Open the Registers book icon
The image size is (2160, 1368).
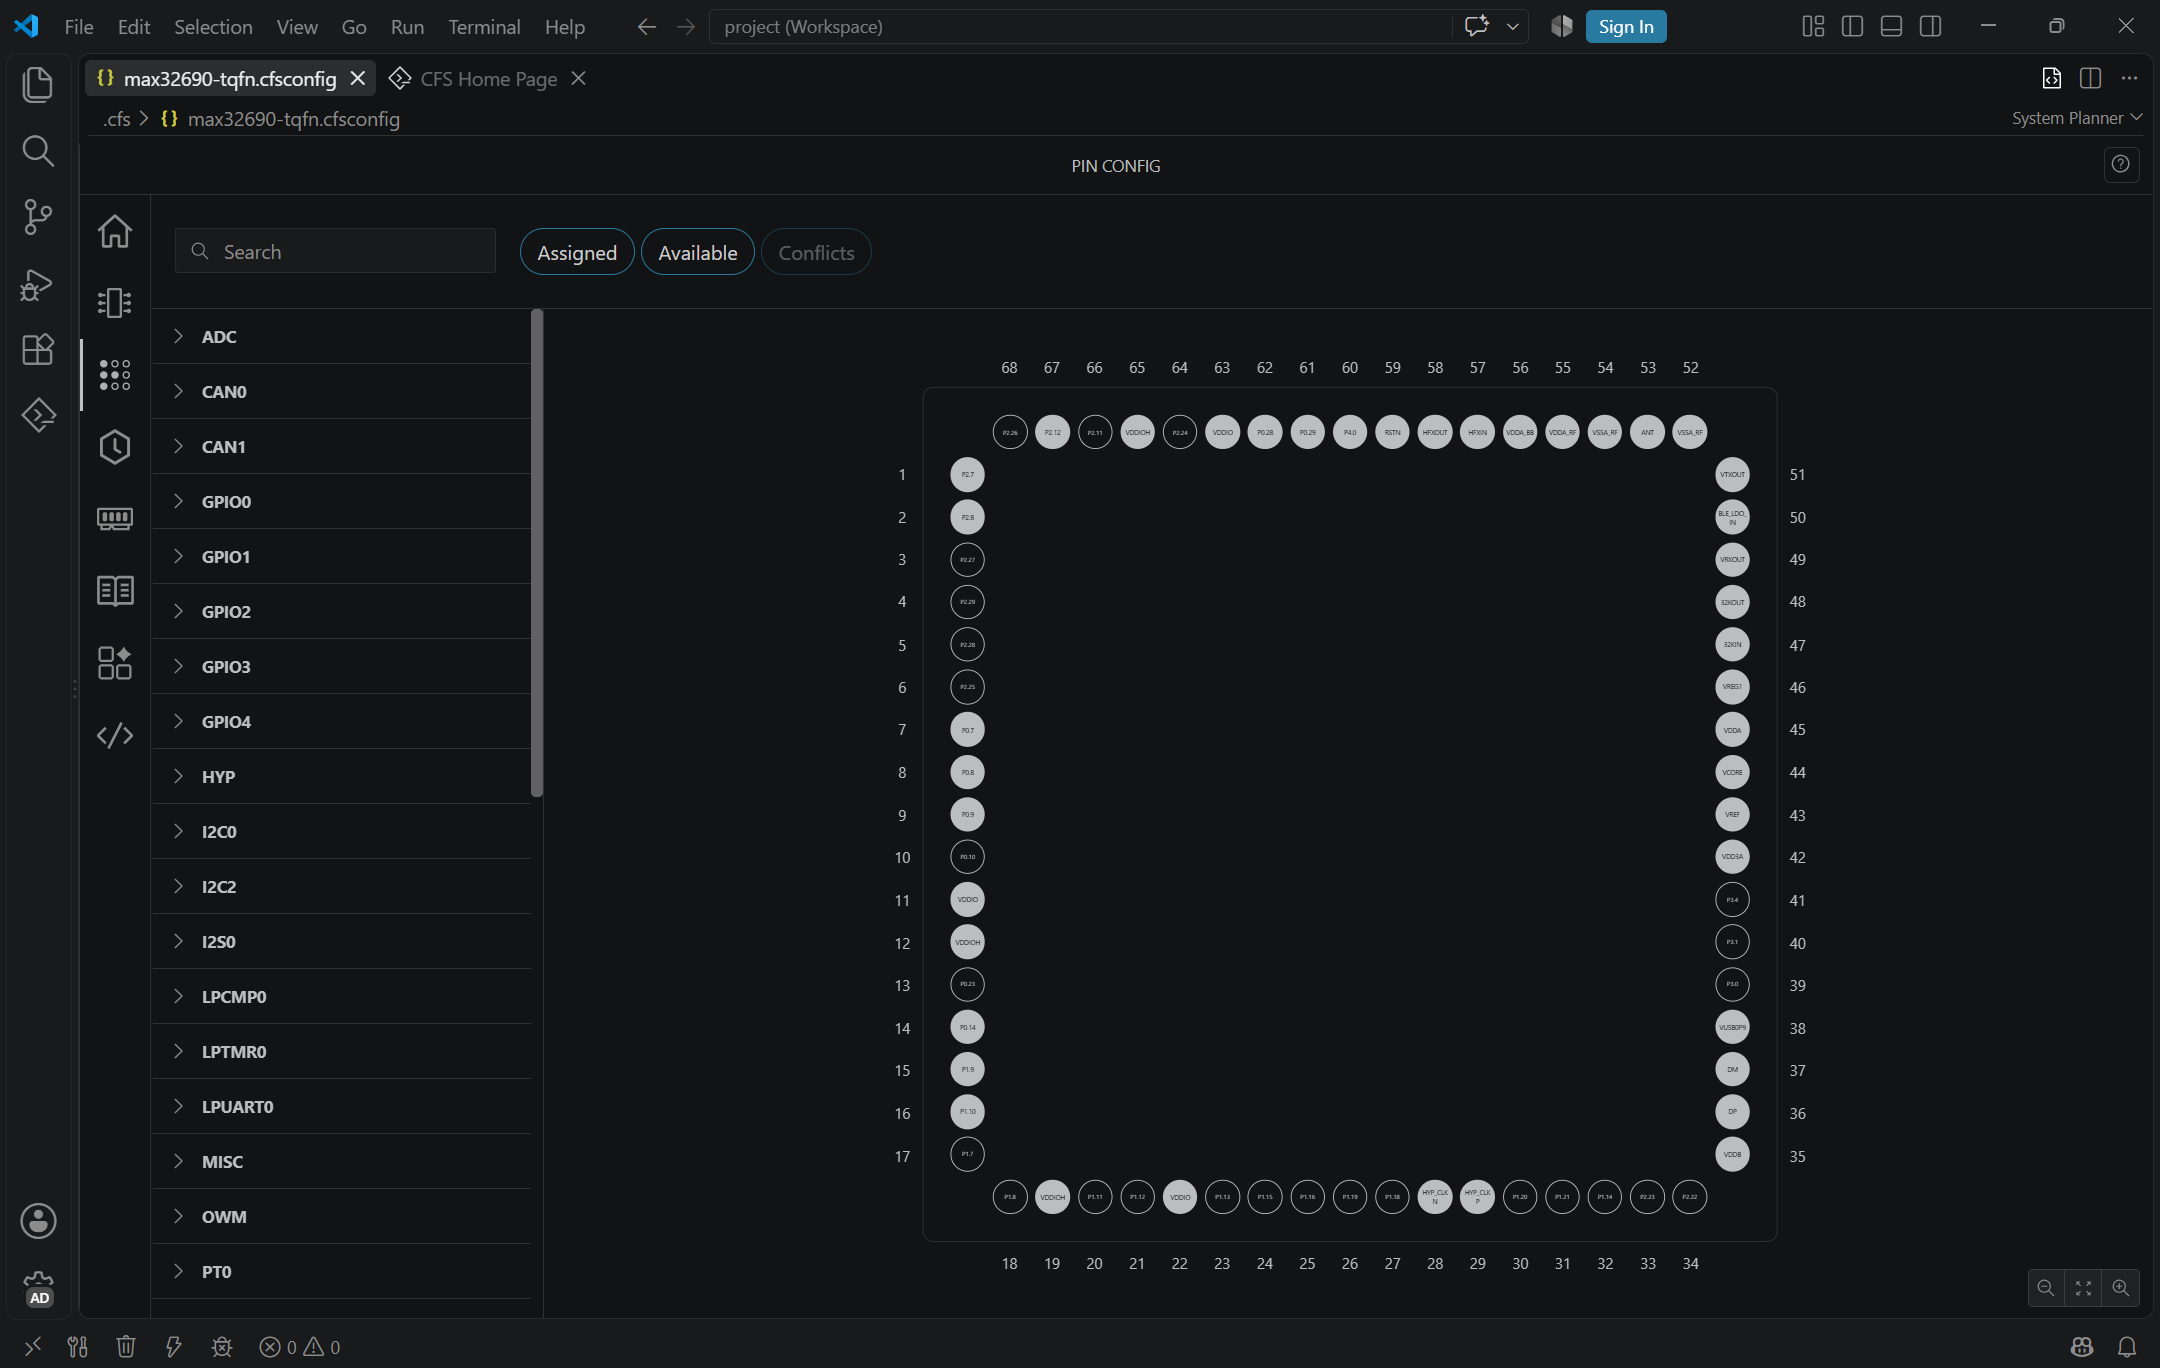(115, 591)
